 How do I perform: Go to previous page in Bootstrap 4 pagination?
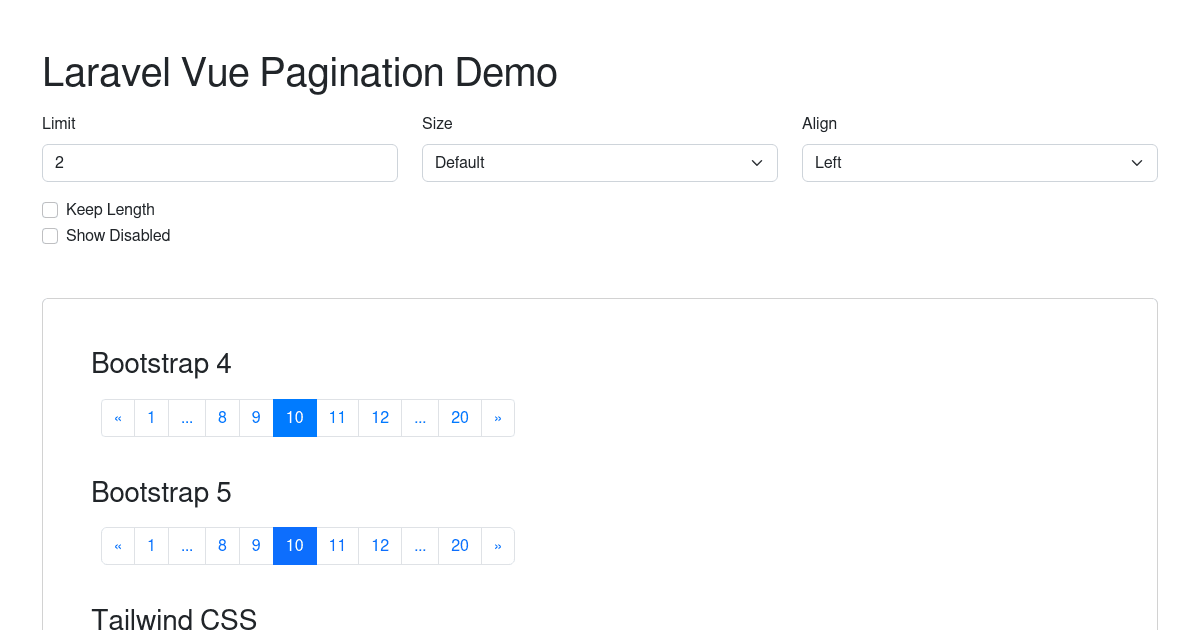pyautogui.click(x=118, y=418)
